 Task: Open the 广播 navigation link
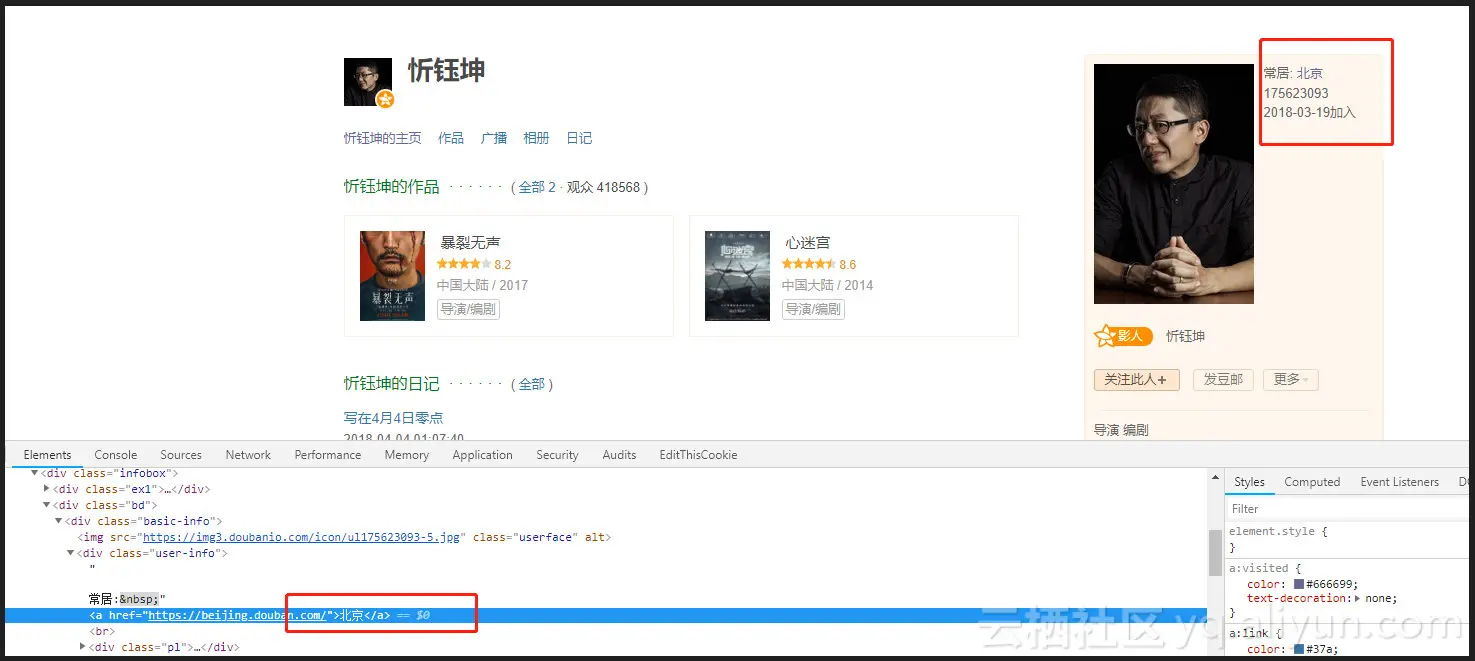click(x=494, y=138)
